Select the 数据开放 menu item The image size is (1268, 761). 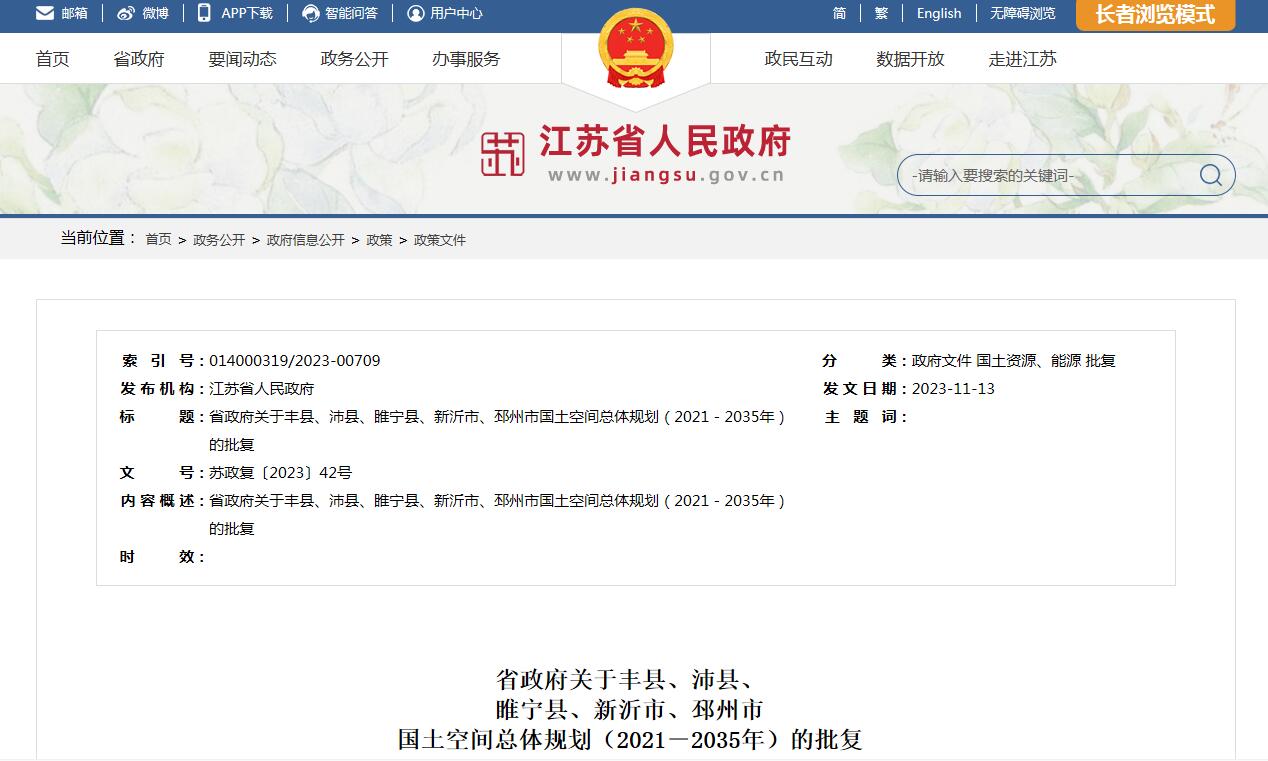pyautogui.click(x=910, y=59)
